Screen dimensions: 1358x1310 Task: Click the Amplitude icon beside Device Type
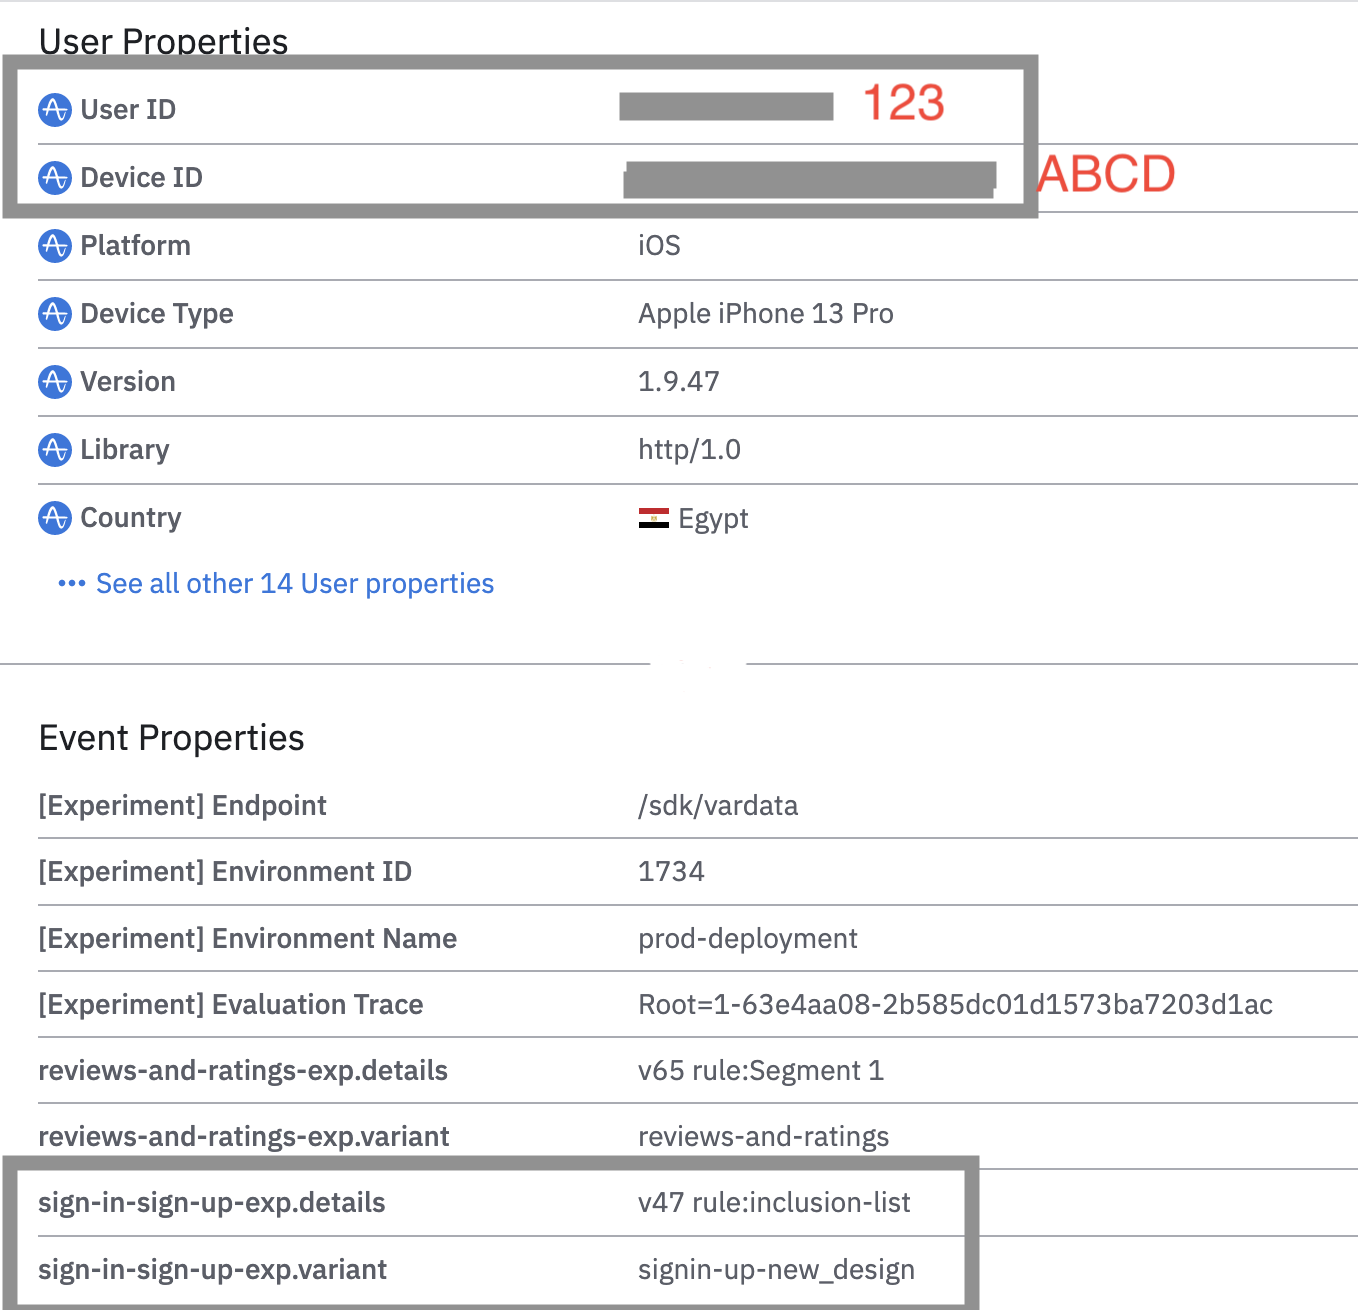click(x=55, y=314)
